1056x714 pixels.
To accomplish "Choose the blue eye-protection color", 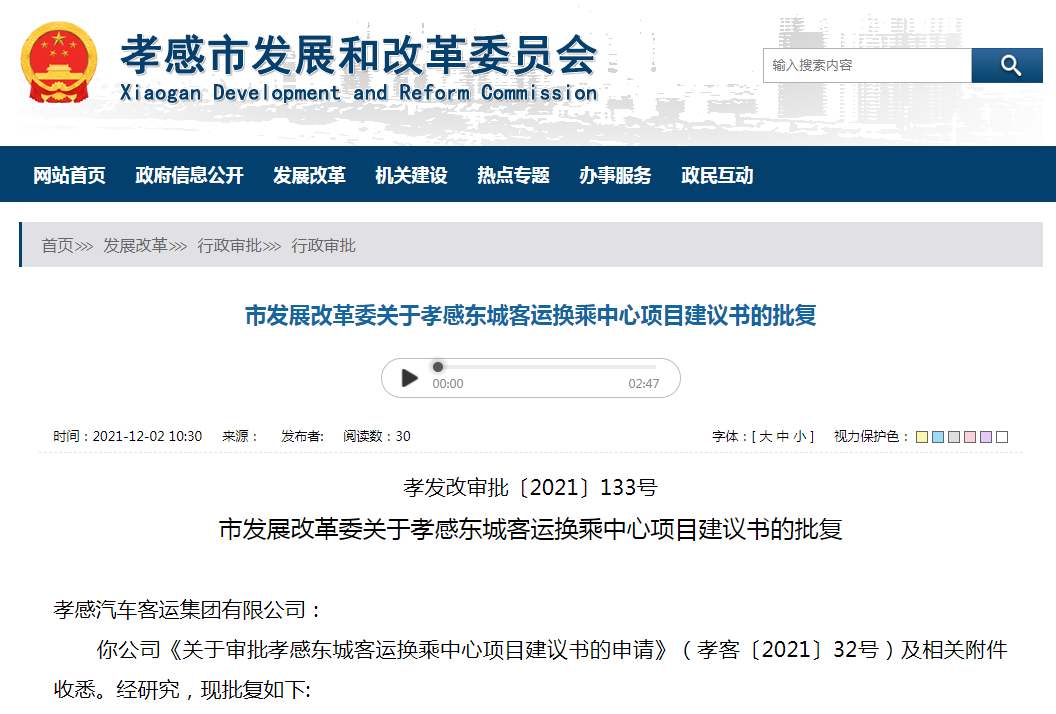I will (x=937, y=437).
